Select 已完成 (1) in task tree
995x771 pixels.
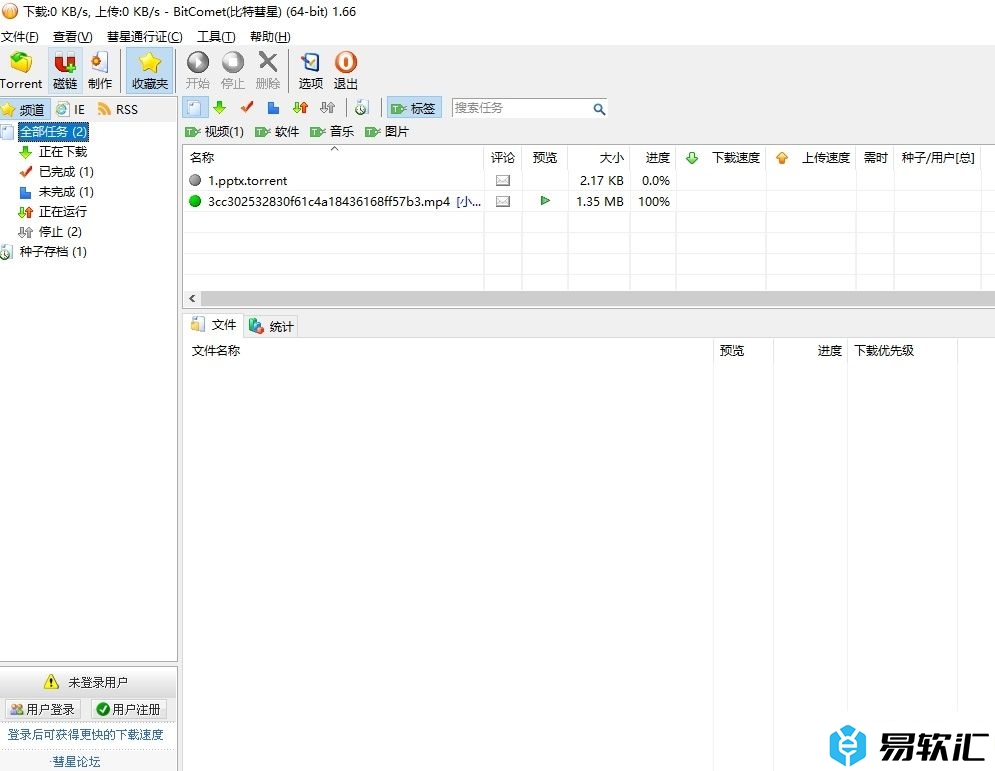[66, 171]
